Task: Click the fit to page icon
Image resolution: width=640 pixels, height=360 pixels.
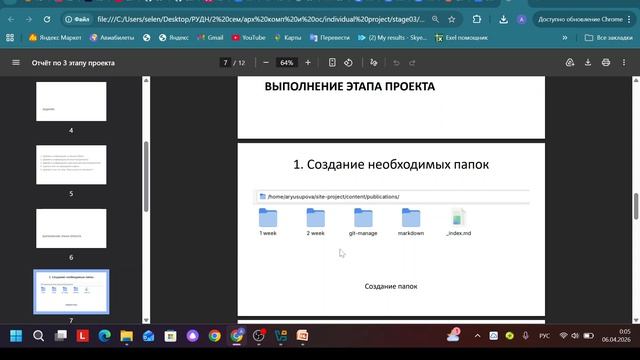Action: pos(332,62)
